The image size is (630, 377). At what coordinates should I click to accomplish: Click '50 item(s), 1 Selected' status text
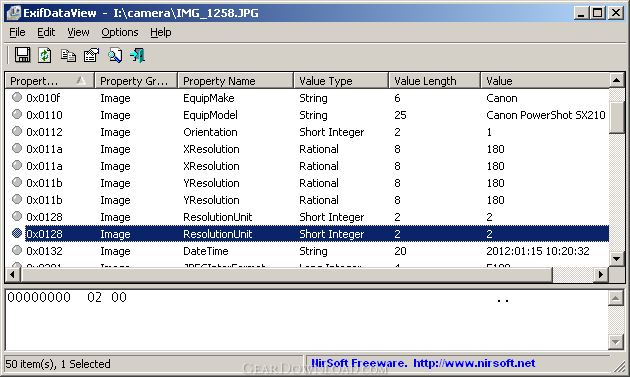[58, 364]
